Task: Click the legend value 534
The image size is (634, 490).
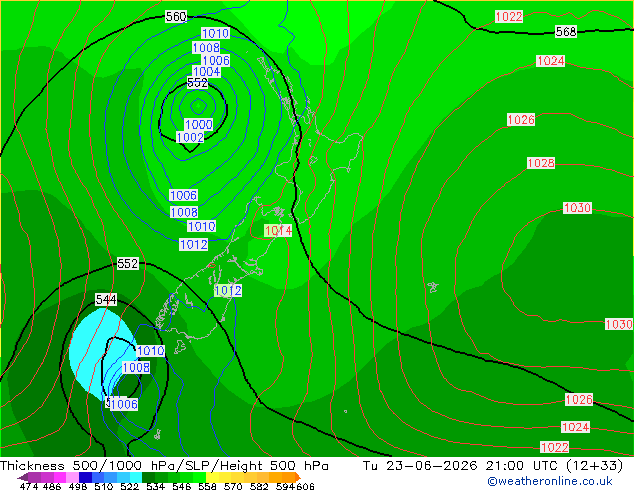Action: coord(155,486)
